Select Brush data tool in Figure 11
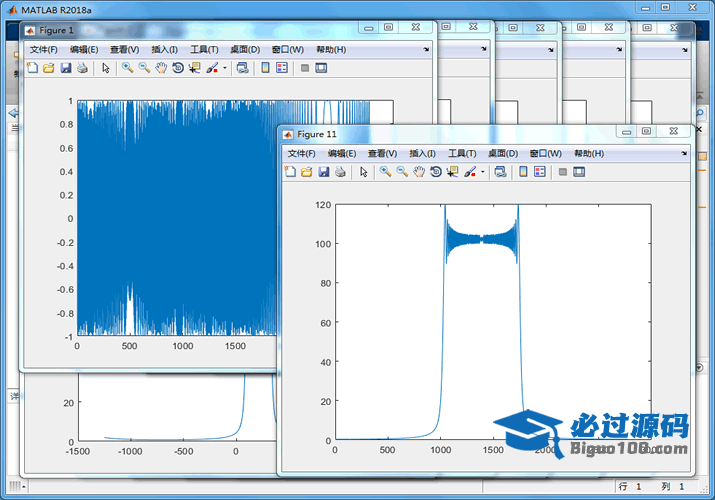Image resolution: width=715 pixels, height=500 pixels. (x=470, y=172)
